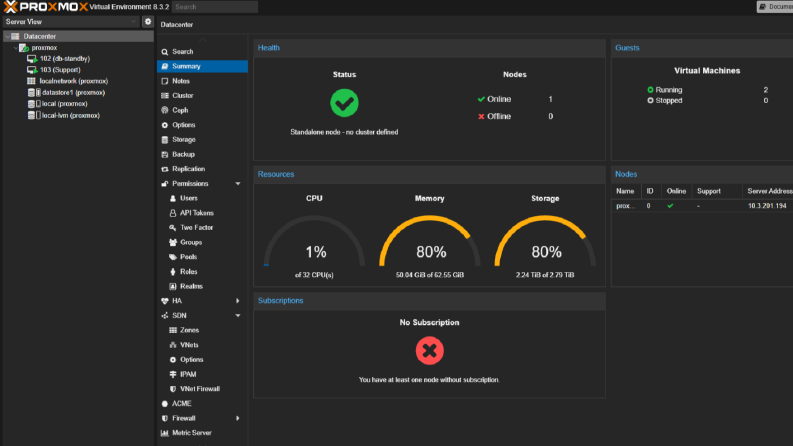Click the green health status checkmark
The height and width of the screenshot is (446, 793).
[x=344, y=103]
